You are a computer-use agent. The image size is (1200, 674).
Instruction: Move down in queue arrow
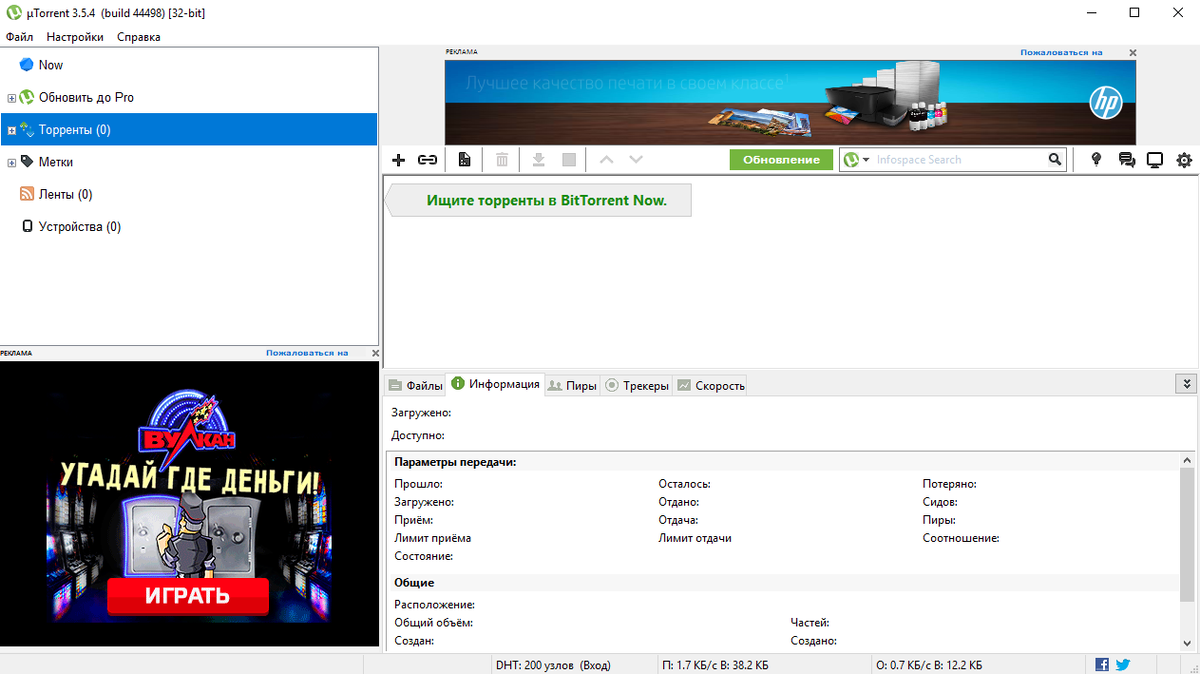[636, 160]
